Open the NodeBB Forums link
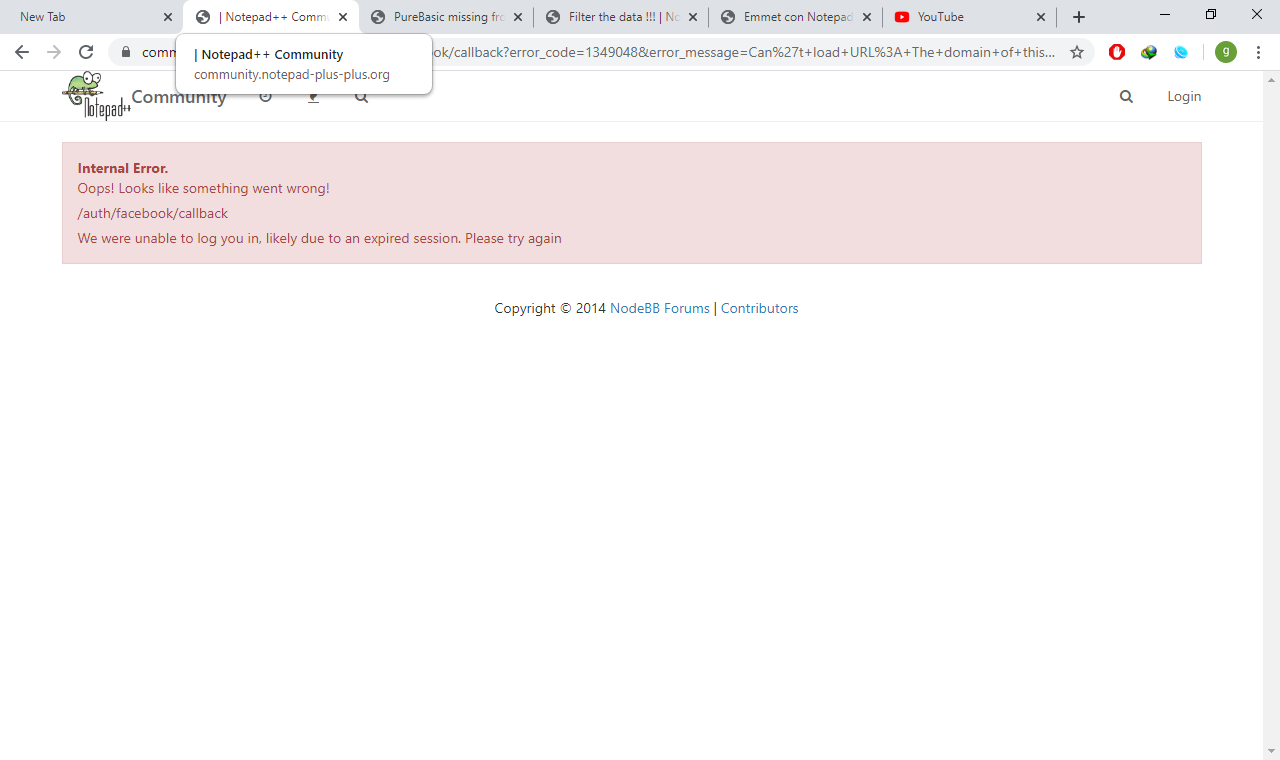 [x=660, y=308]
